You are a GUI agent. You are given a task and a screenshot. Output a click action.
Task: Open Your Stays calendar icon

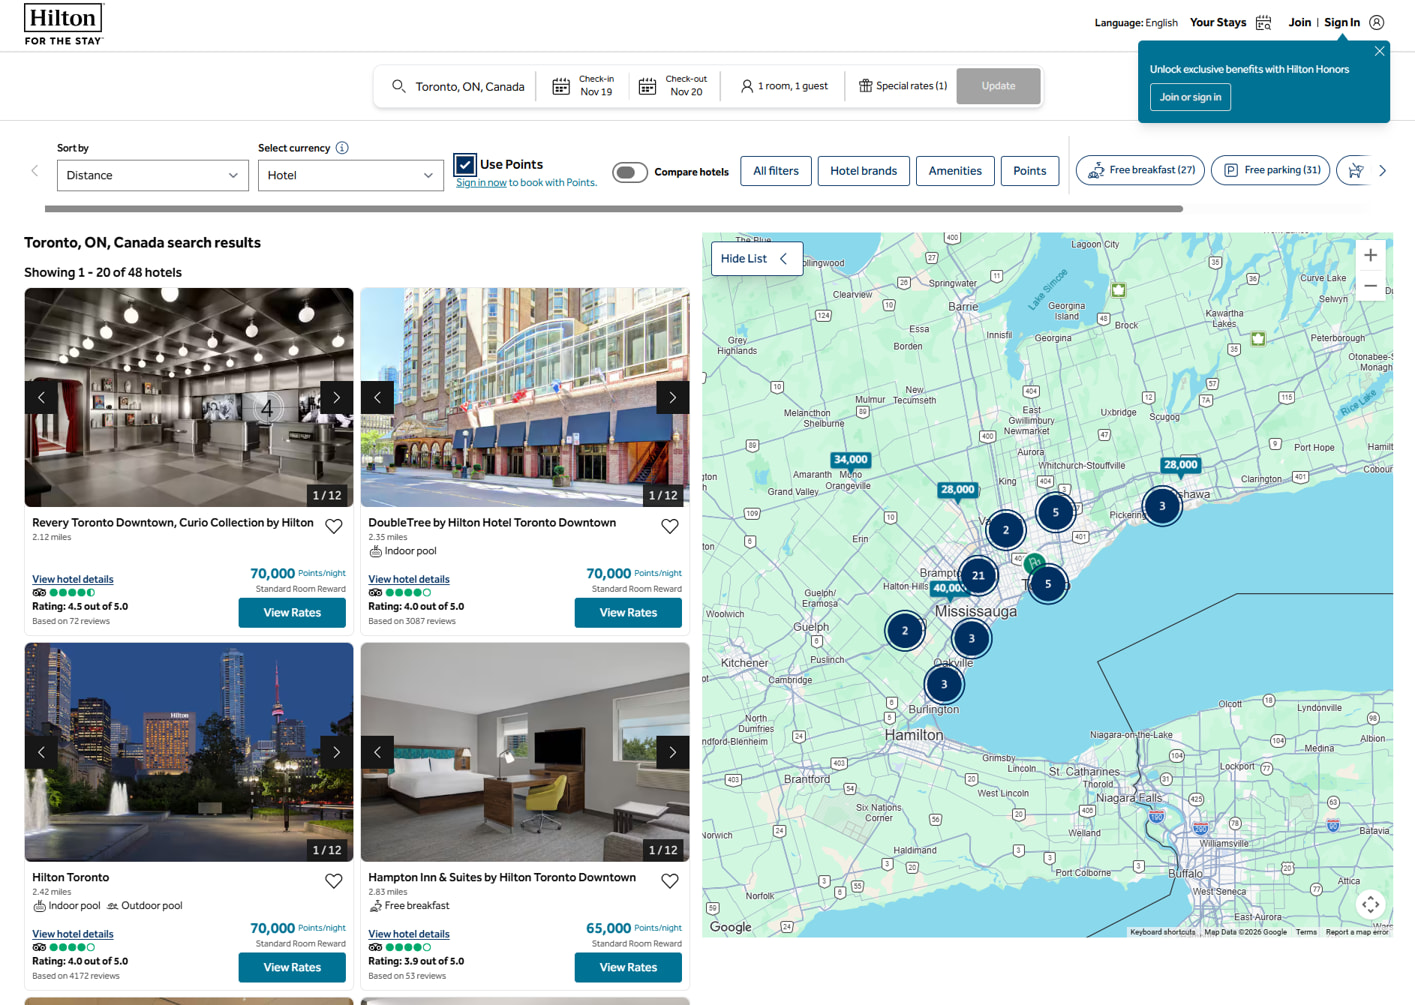tap(1263, 22)
